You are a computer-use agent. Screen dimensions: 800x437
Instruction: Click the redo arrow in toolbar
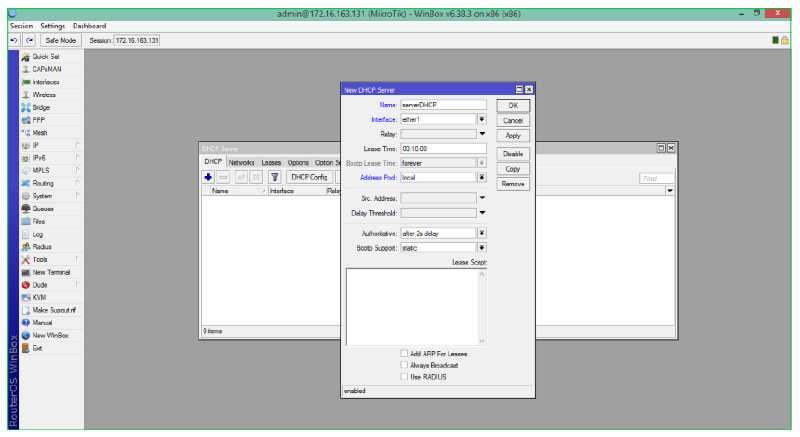(x=30, y=40)
